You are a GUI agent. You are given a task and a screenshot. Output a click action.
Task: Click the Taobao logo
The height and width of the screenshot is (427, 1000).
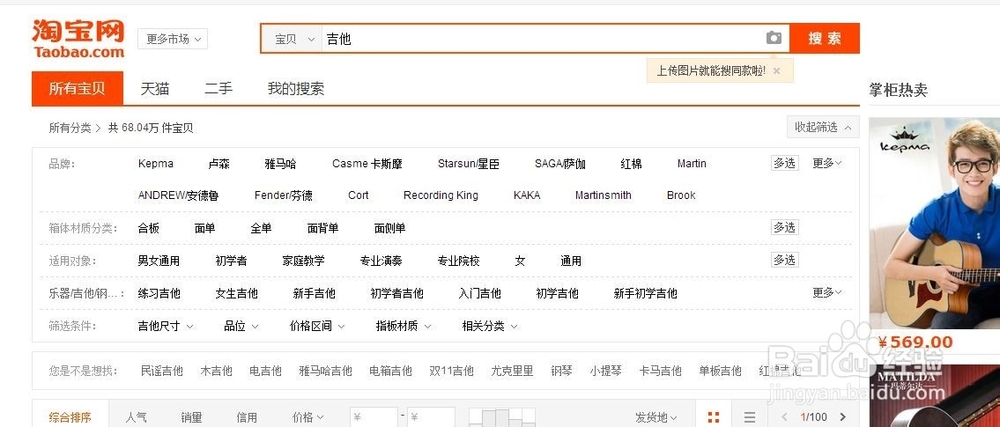tap(78, 39)
